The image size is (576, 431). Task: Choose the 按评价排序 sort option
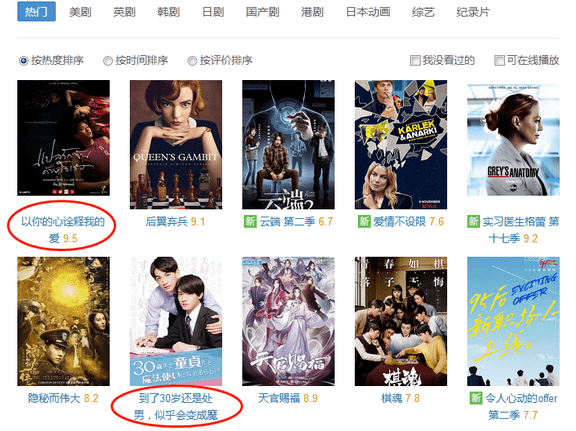click(192, 61)
